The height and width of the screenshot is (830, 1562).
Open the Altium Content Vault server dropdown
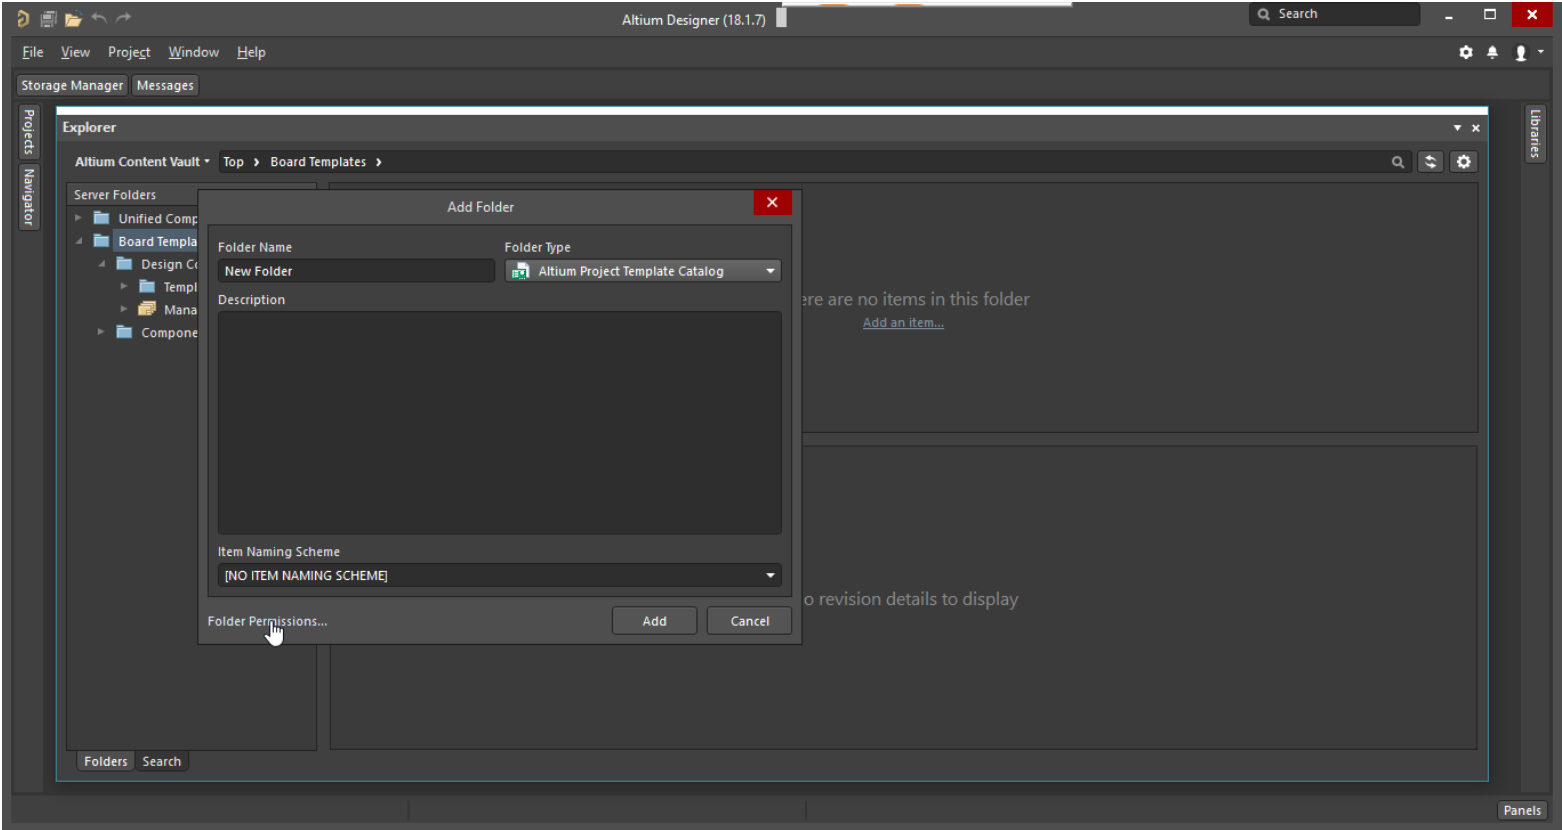coord(142,162)
